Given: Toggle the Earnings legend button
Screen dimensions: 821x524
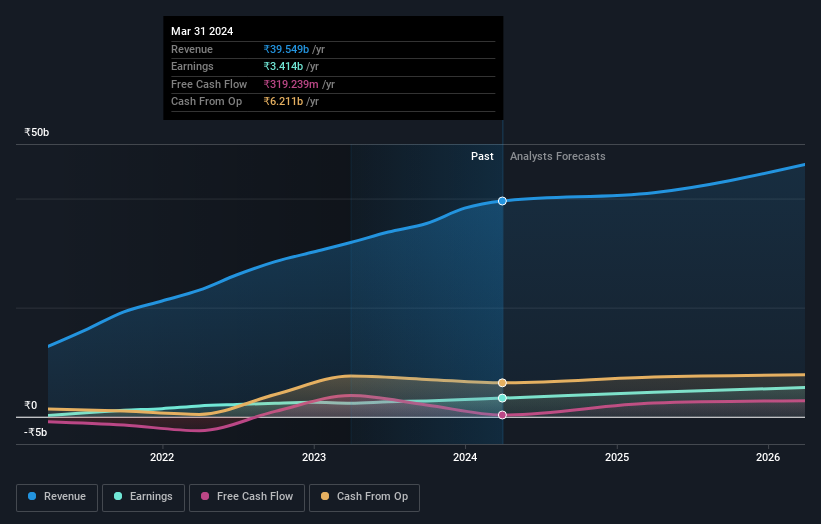Looking at the screenshot, I should (143, 497).
